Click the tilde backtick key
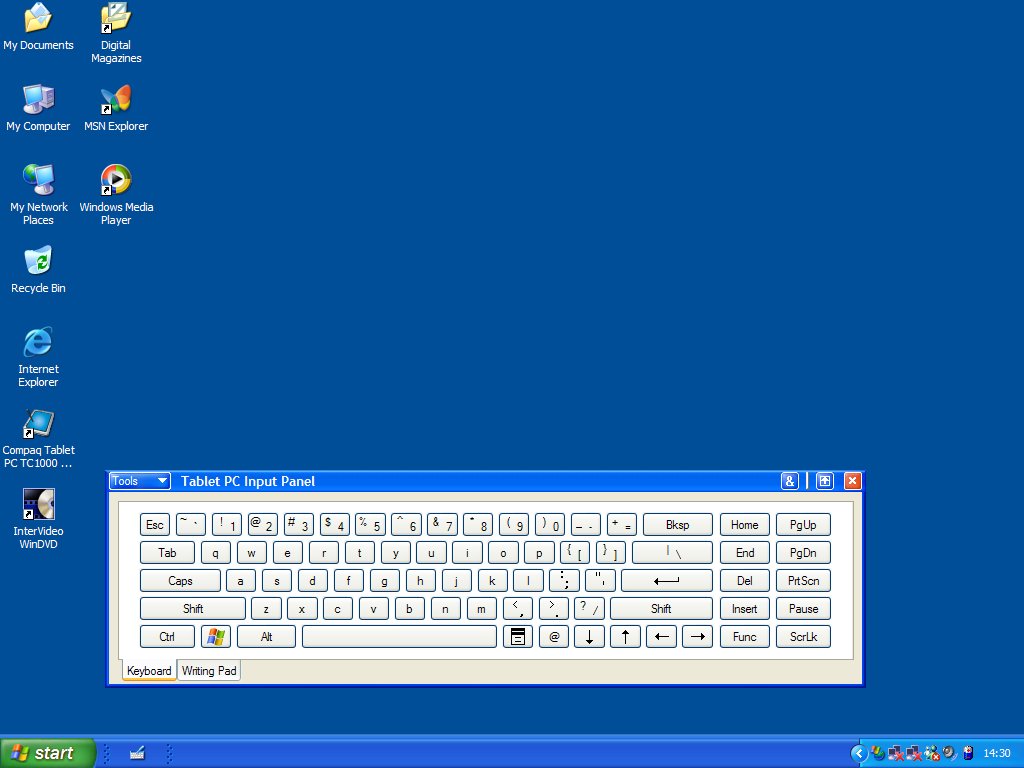Image resolution: width=1024 pixels, height=768 pixels. tap(191, 524)
